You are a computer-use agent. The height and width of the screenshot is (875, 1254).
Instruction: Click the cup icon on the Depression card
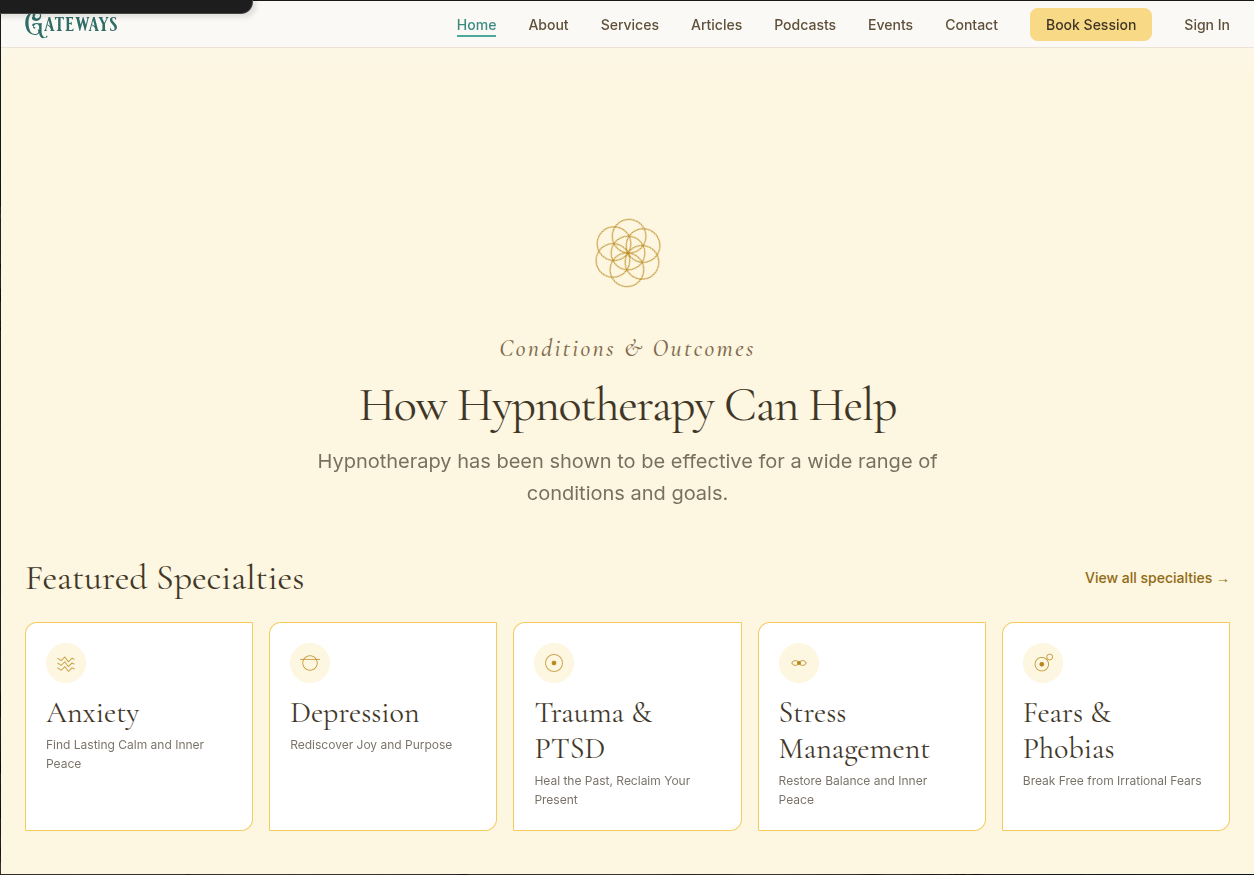310,663
